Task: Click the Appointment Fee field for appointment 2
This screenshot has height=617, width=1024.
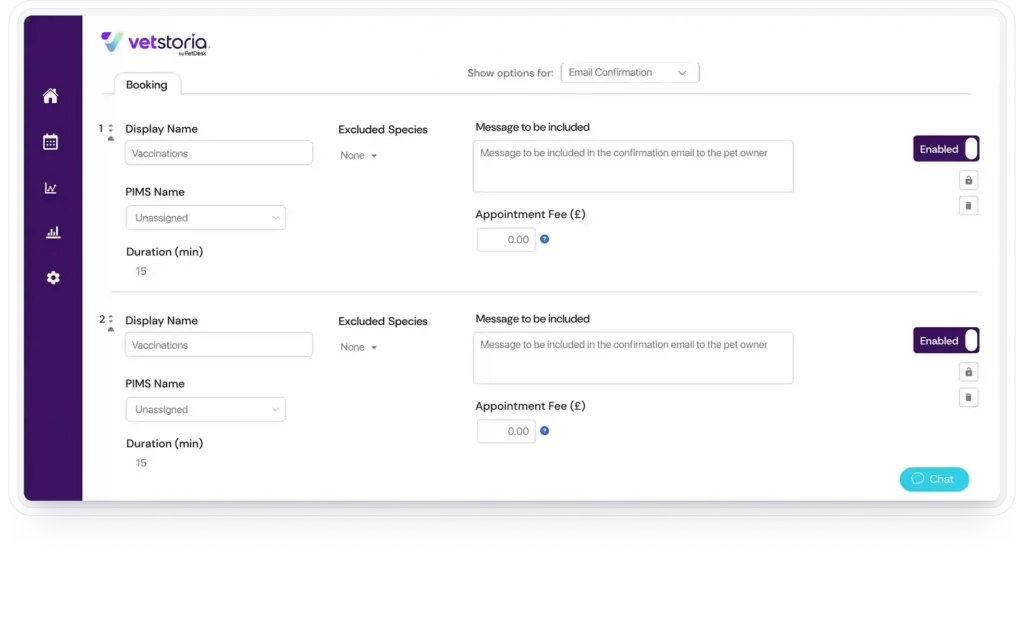Action: 506,432
